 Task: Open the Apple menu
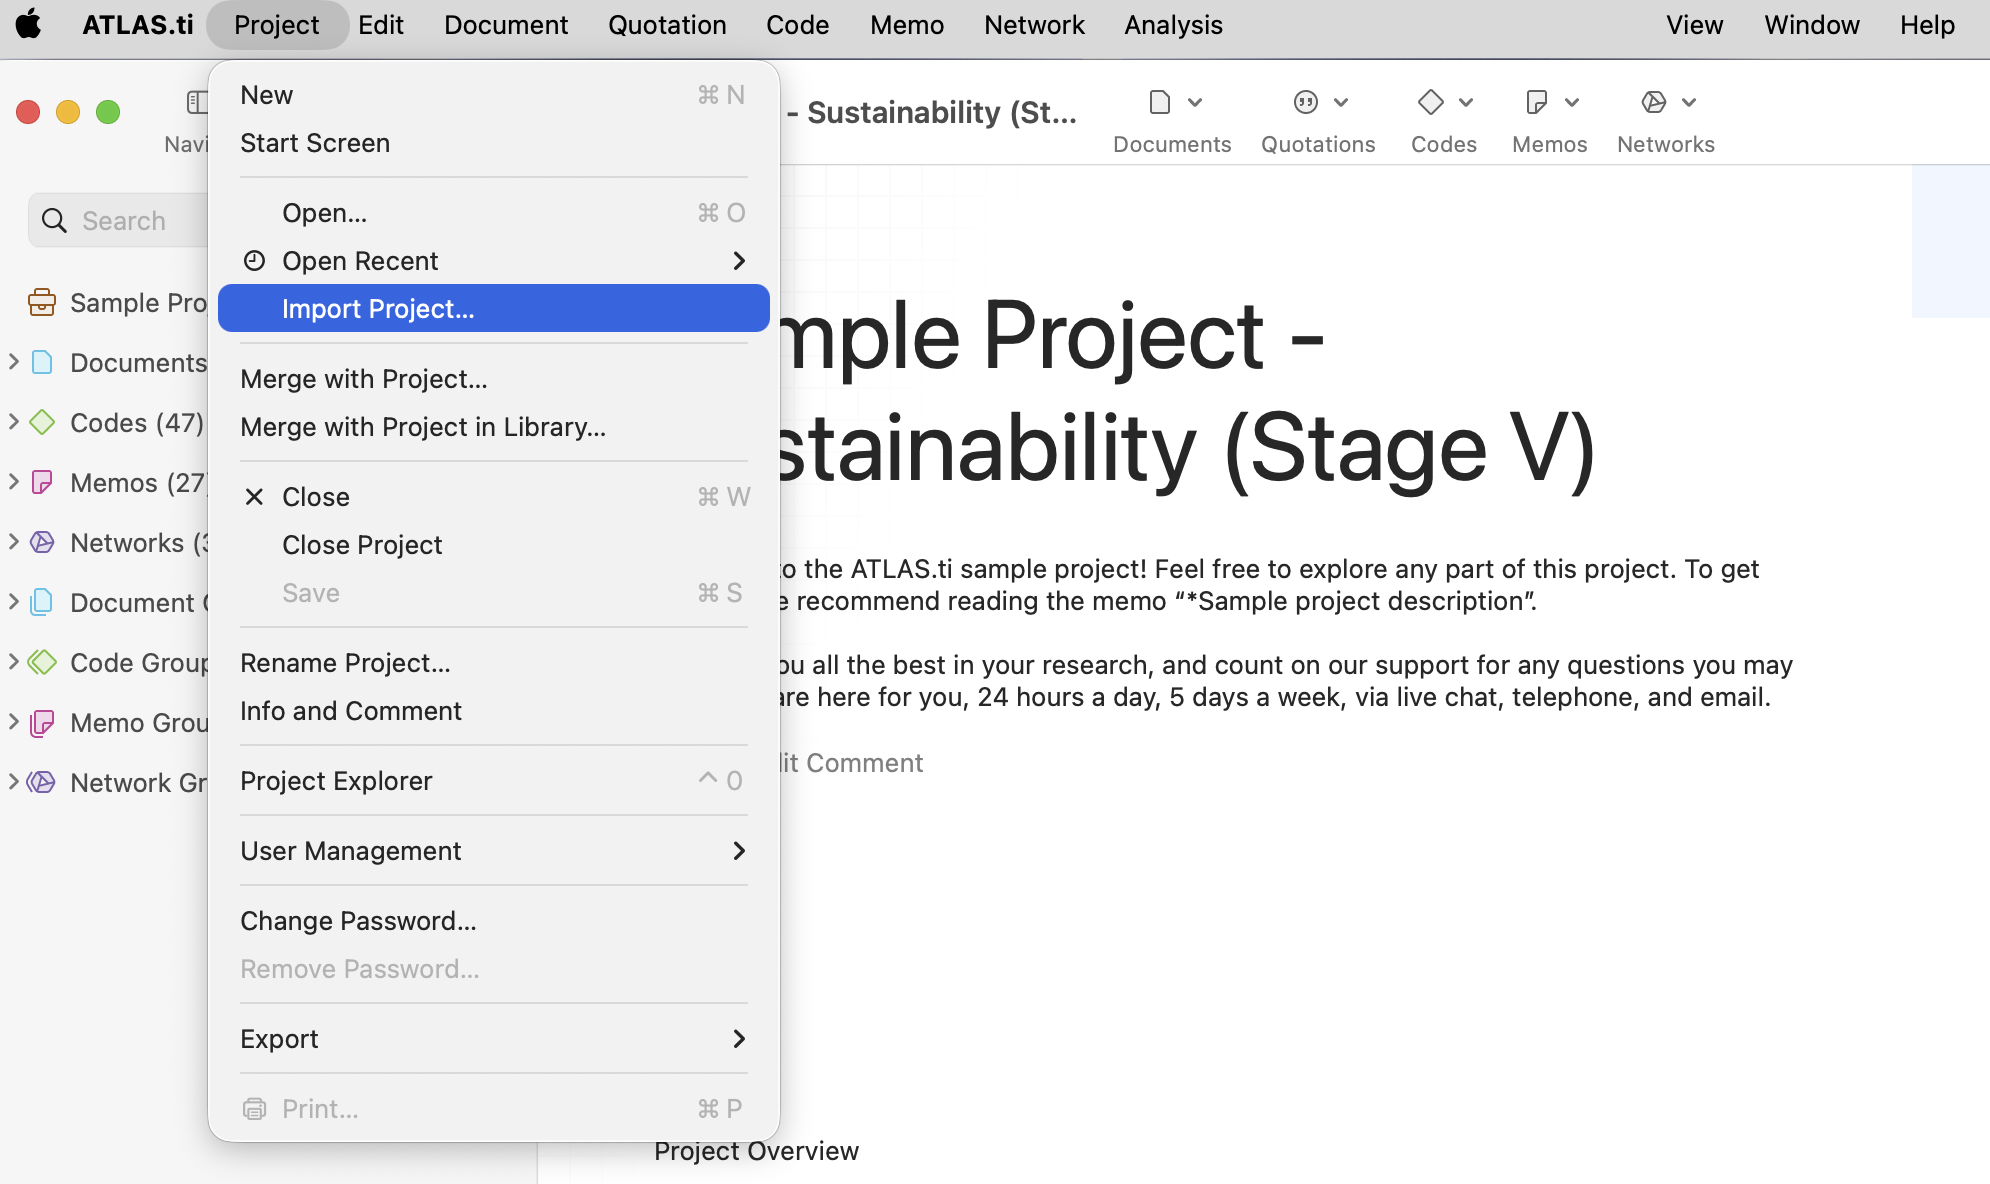coord(29,24)
